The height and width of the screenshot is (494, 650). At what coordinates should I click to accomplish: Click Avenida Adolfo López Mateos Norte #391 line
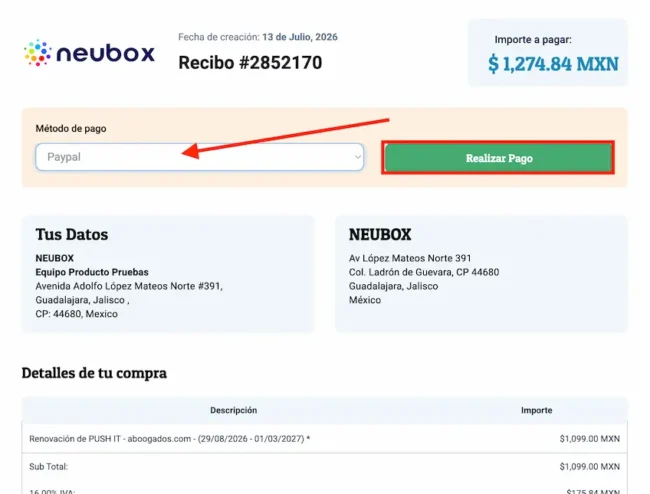(129, 286)
